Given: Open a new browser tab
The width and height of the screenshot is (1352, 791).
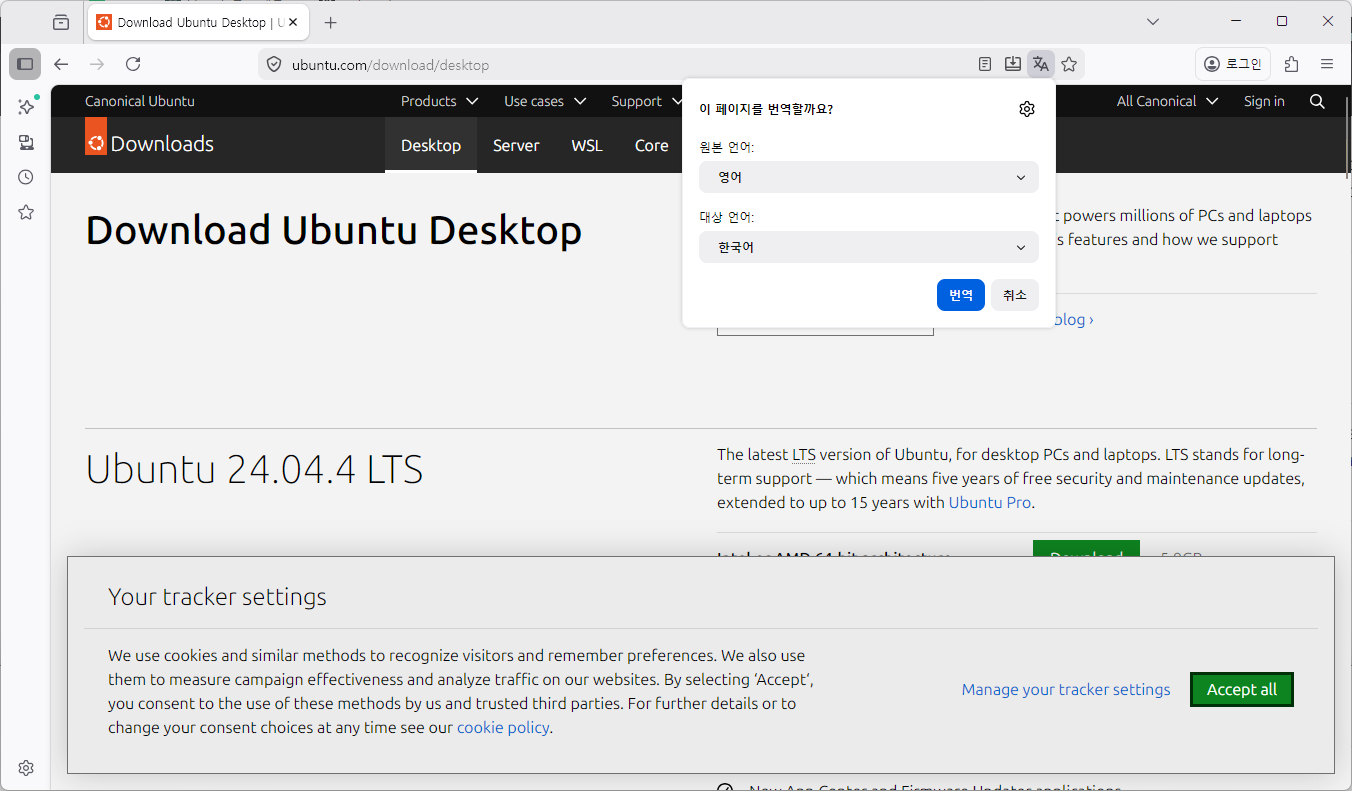Looking at the screenshot, I should click(331, 22).
